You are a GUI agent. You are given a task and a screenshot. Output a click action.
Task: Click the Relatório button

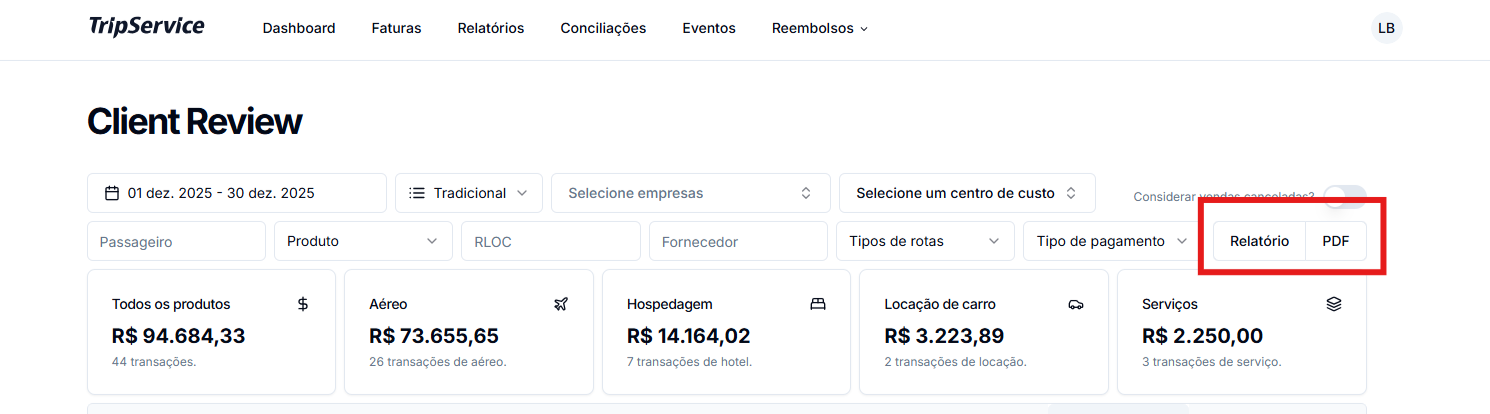[x=1259, y=241]
